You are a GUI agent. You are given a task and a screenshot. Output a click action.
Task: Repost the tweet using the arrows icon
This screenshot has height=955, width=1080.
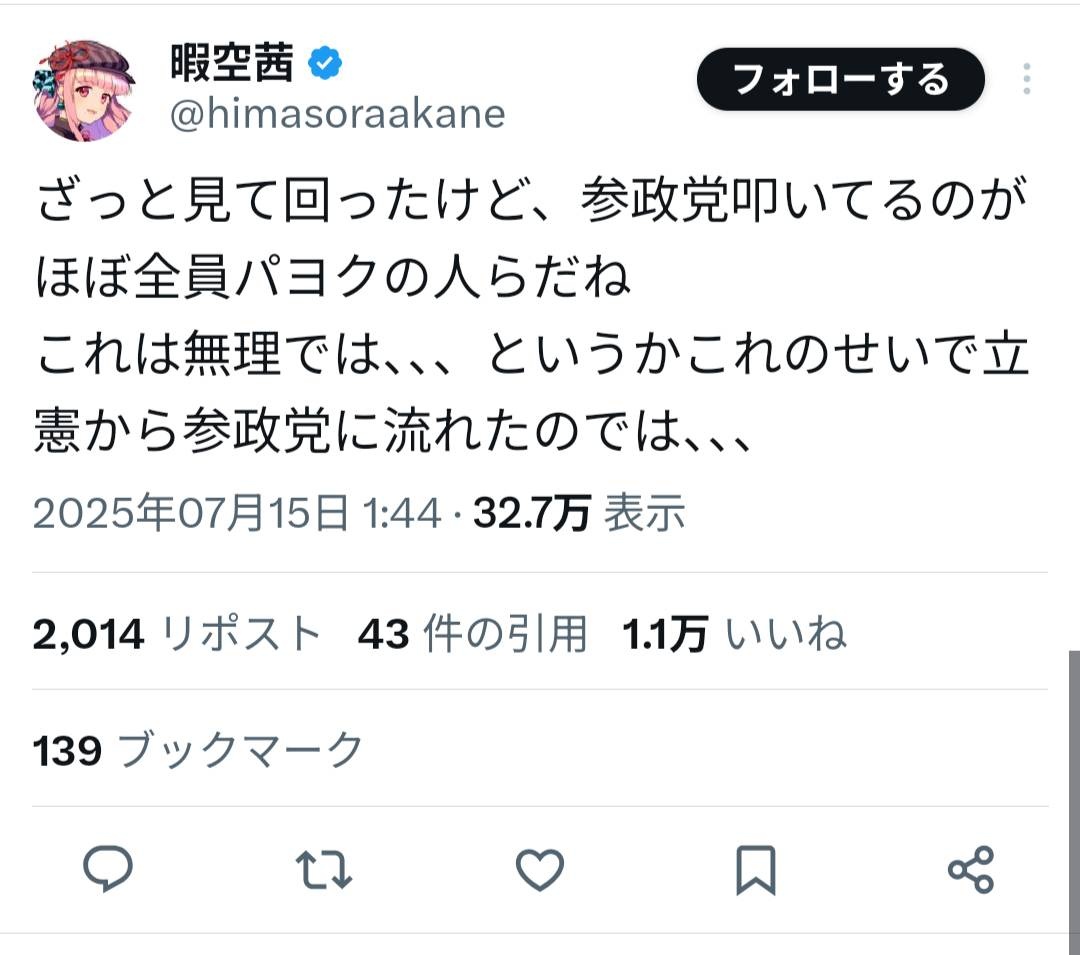tap(325, 870)
